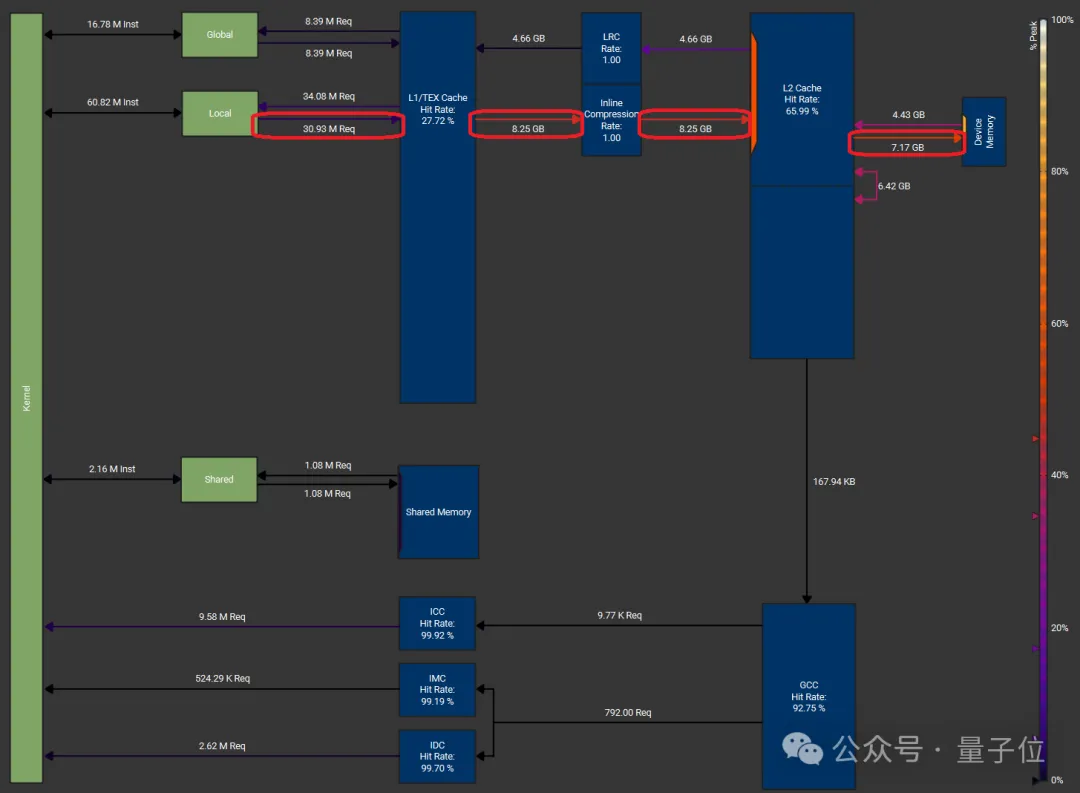Image resolution: width=1080 pixels, height=793 pixels.
Task: Select the green Shared node
Action: pos(219,480)
